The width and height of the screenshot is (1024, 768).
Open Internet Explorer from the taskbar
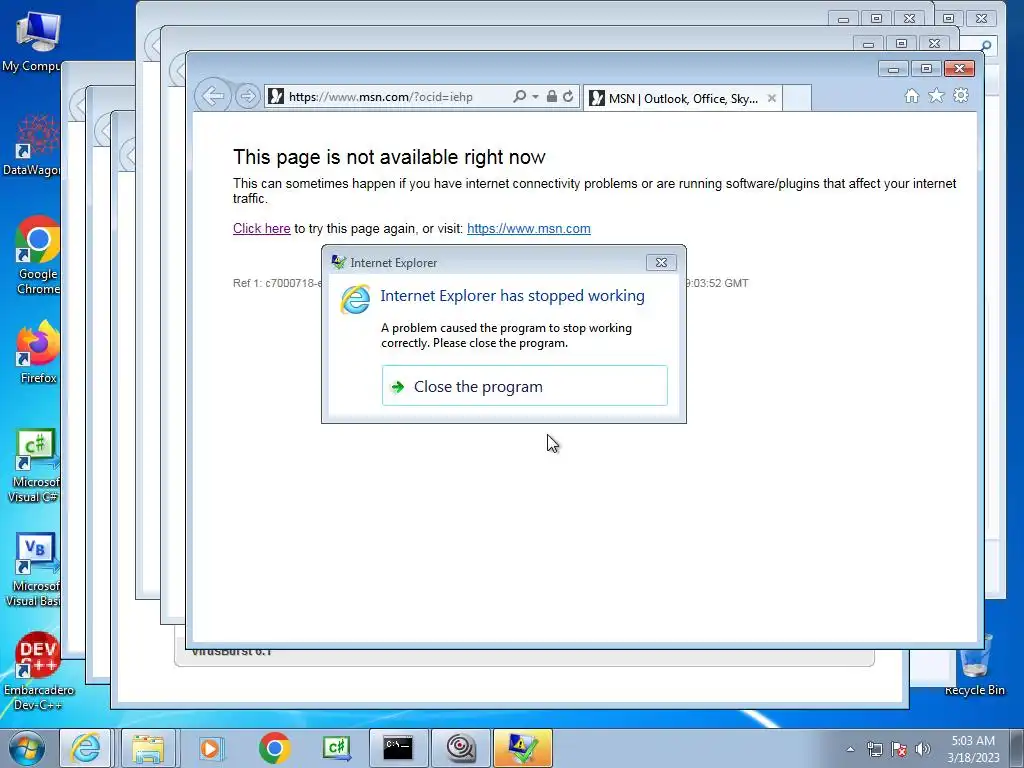[x=86, y=748]
